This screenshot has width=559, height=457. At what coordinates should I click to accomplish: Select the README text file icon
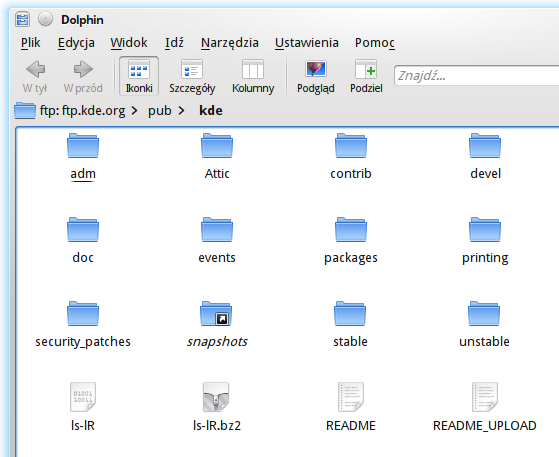click(351, 397)
